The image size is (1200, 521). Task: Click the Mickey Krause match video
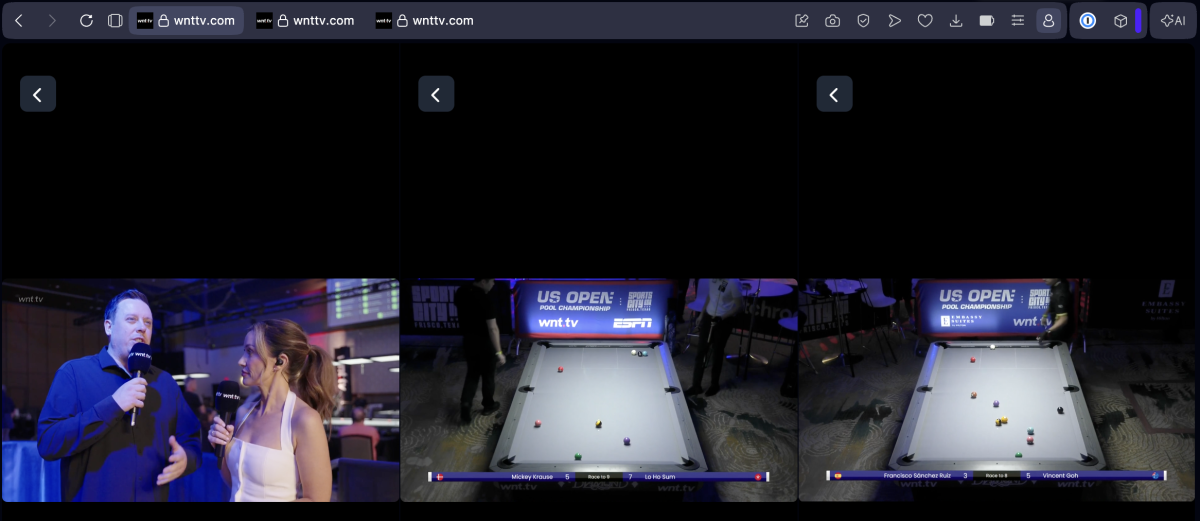(x=599, y=390)
